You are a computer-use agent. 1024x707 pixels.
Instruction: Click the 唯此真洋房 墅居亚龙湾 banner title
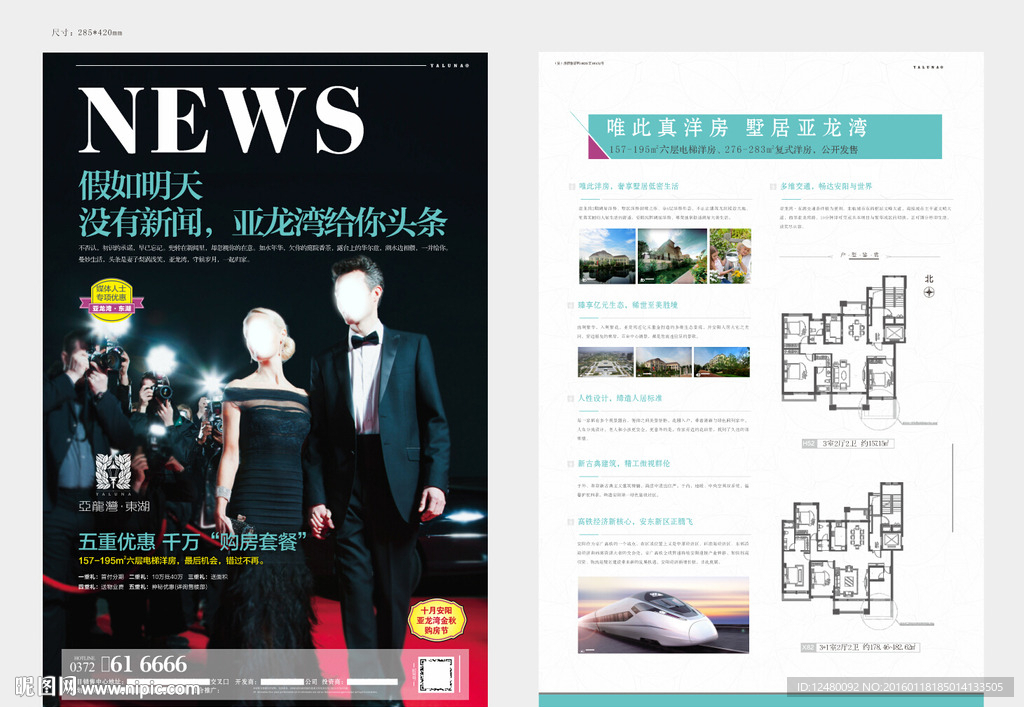(x=737, y=127)
